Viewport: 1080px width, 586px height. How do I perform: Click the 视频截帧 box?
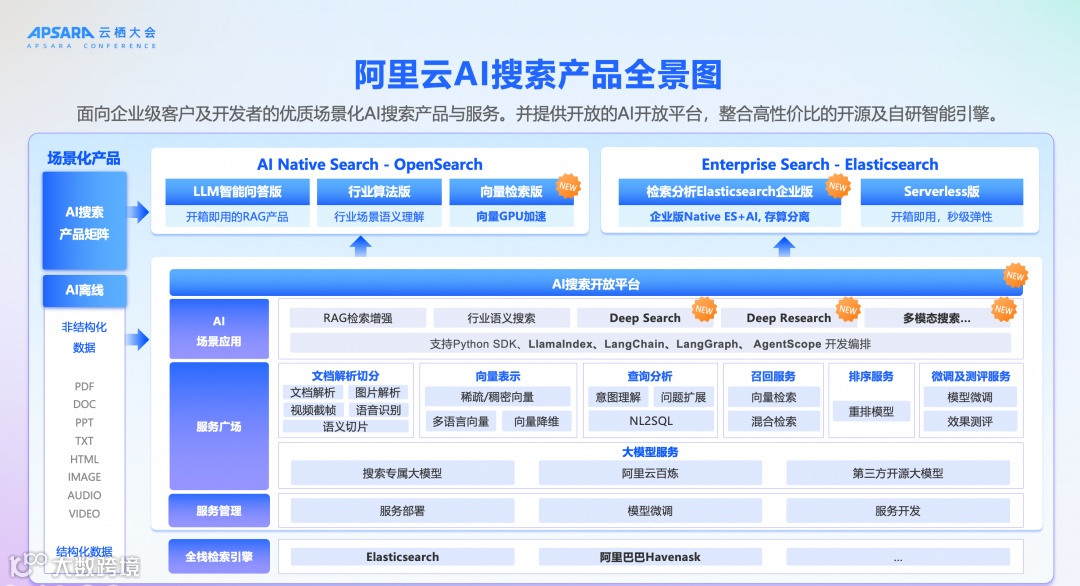pyautogui.click(x=313, y=410)
